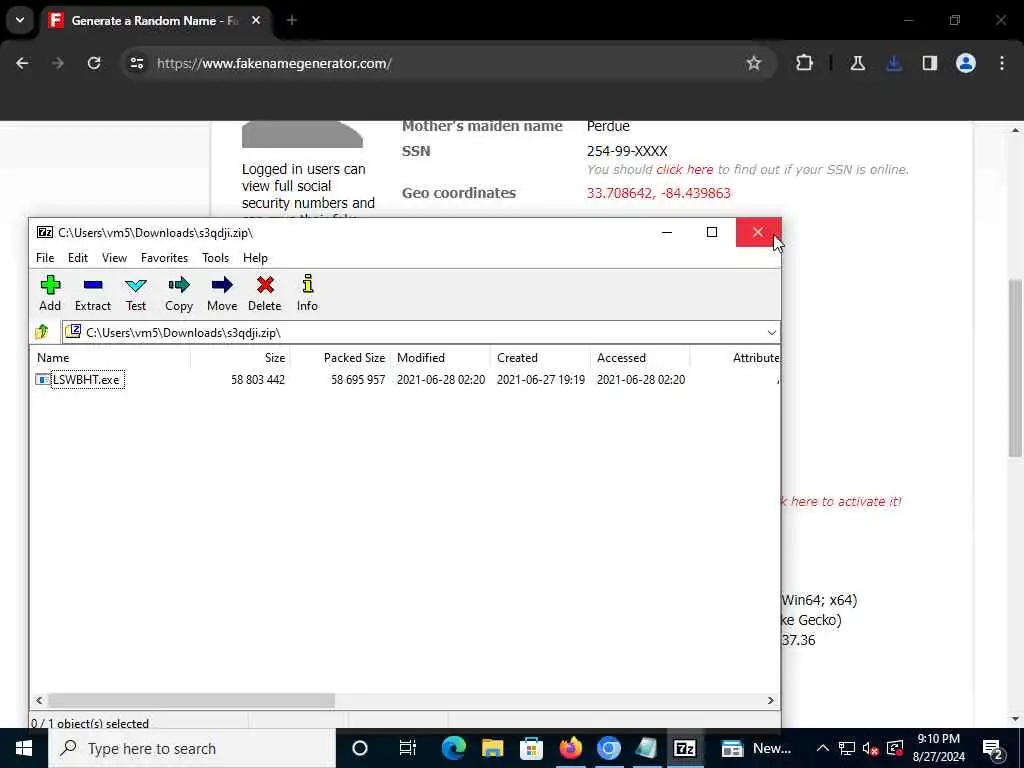Open a new Chrome tab
This screenshot has height=768, width=1024.
click(x=292, y=20)
